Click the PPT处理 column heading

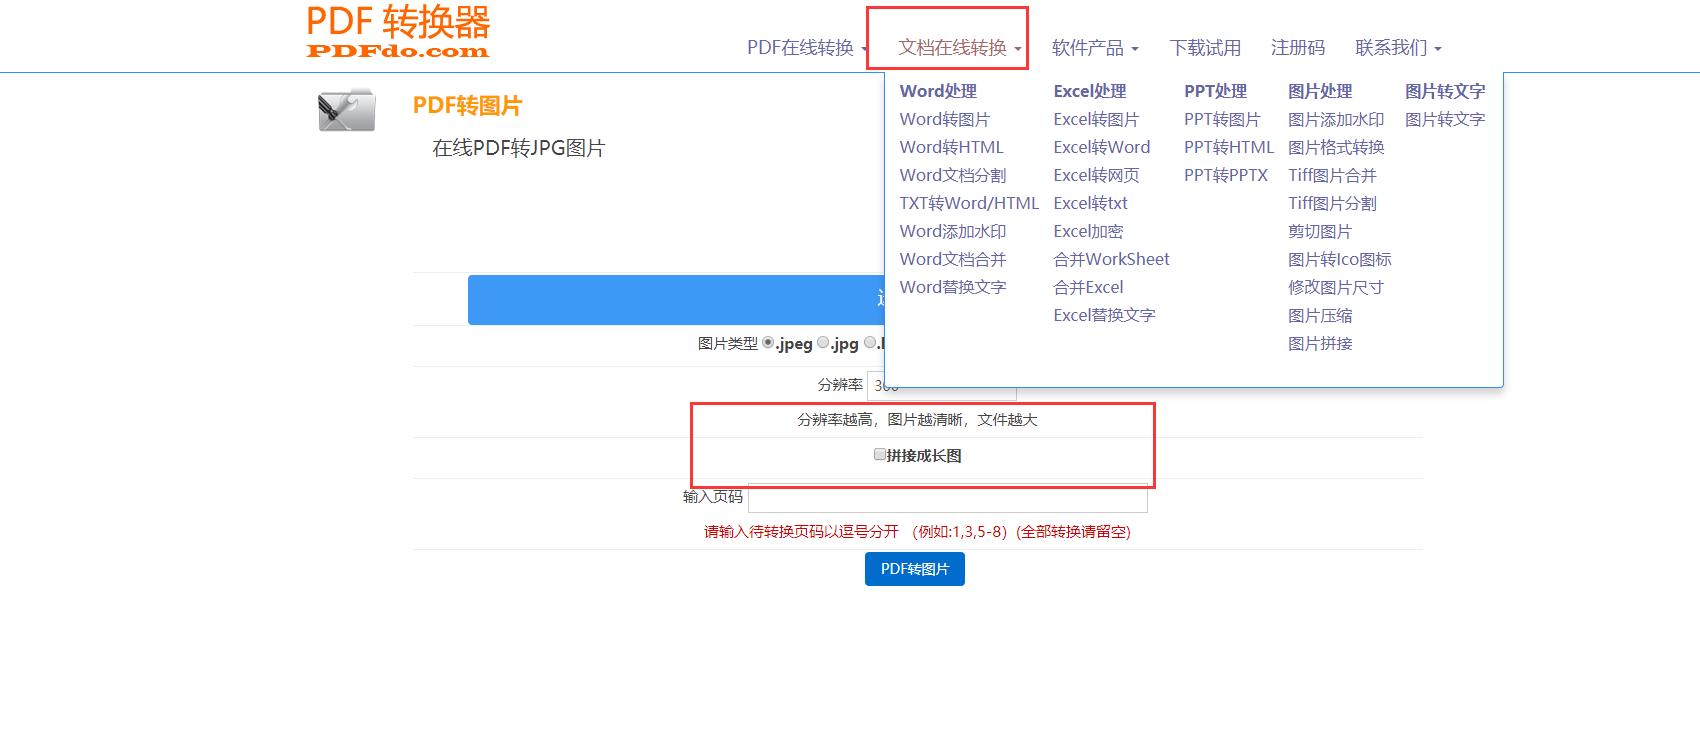click(x=1215, y=91)
